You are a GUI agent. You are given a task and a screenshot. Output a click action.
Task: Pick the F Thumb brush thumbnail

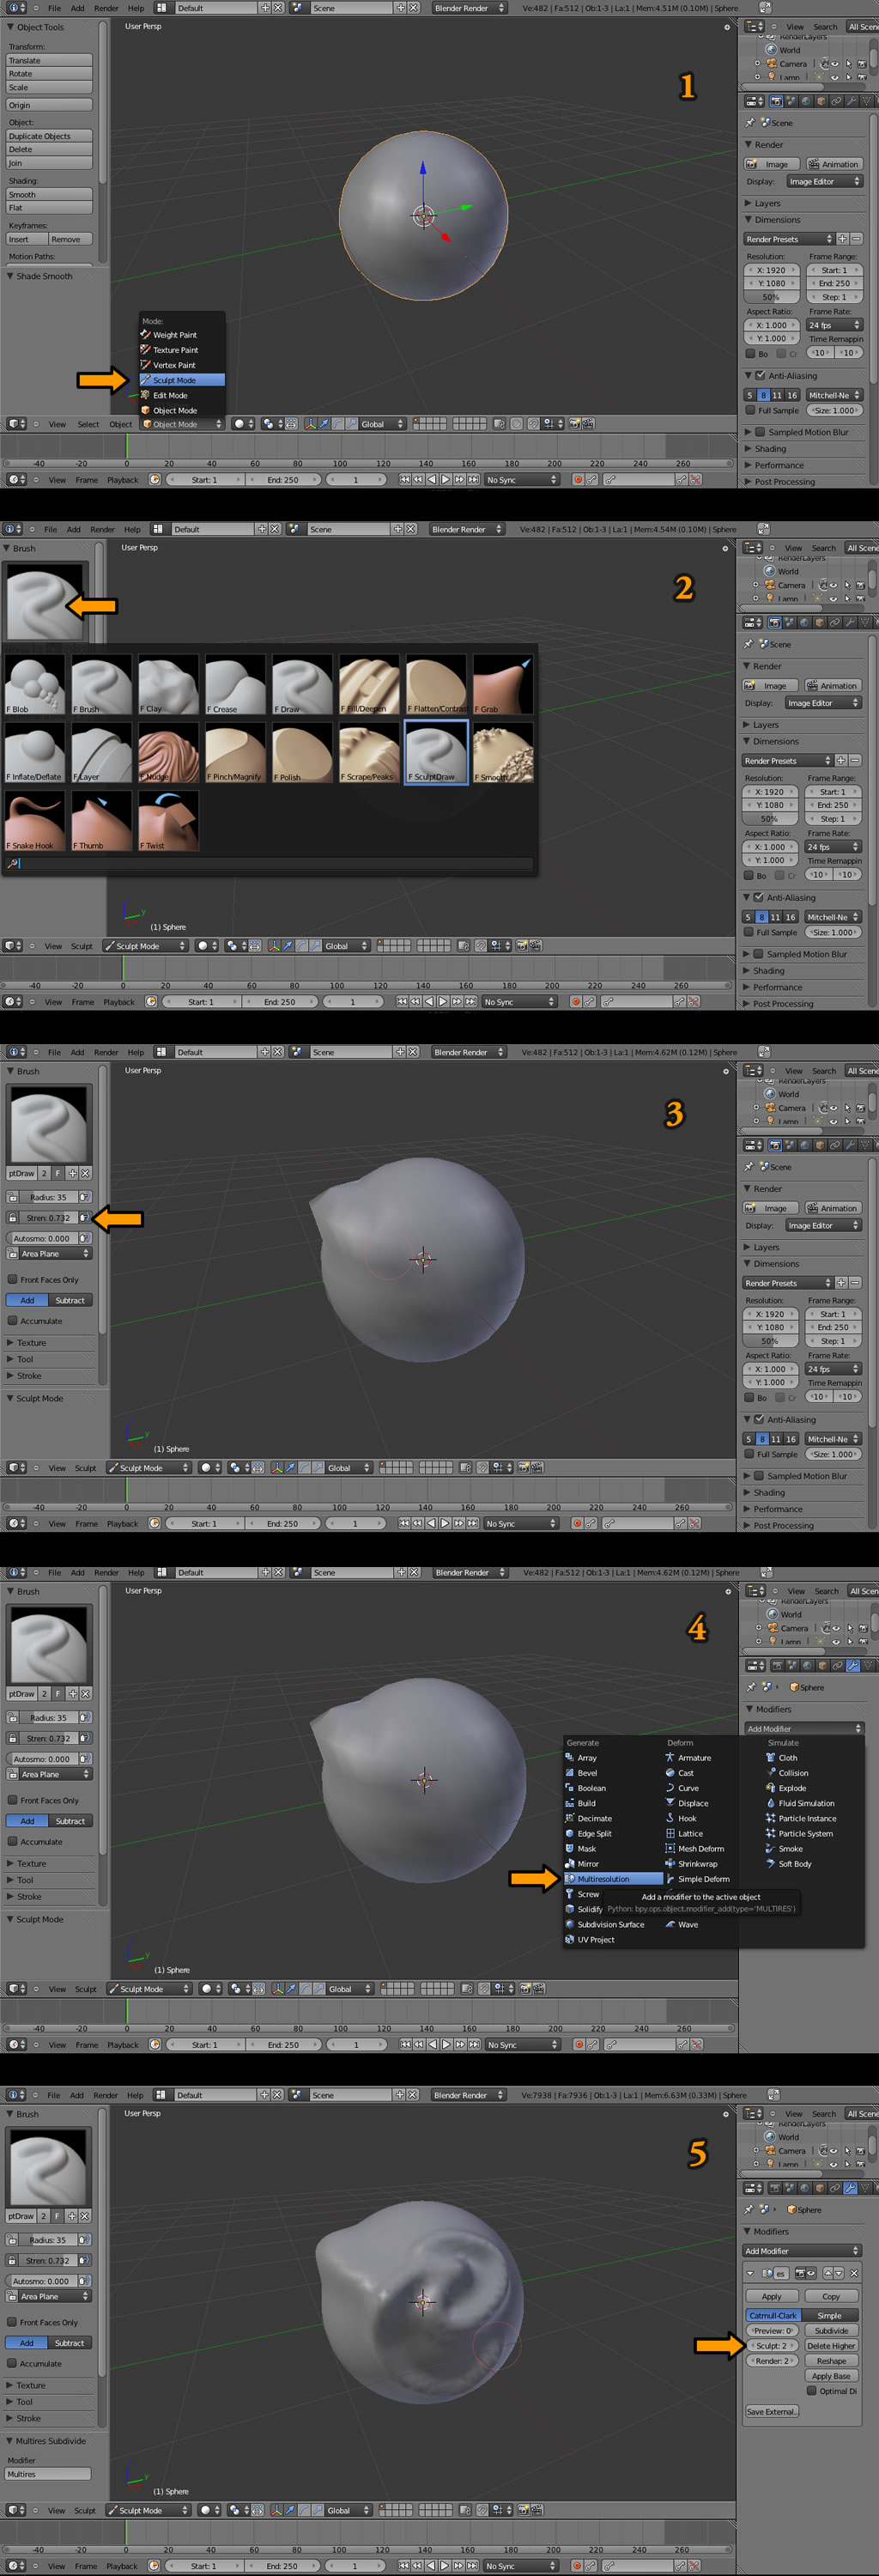(102, 821)
